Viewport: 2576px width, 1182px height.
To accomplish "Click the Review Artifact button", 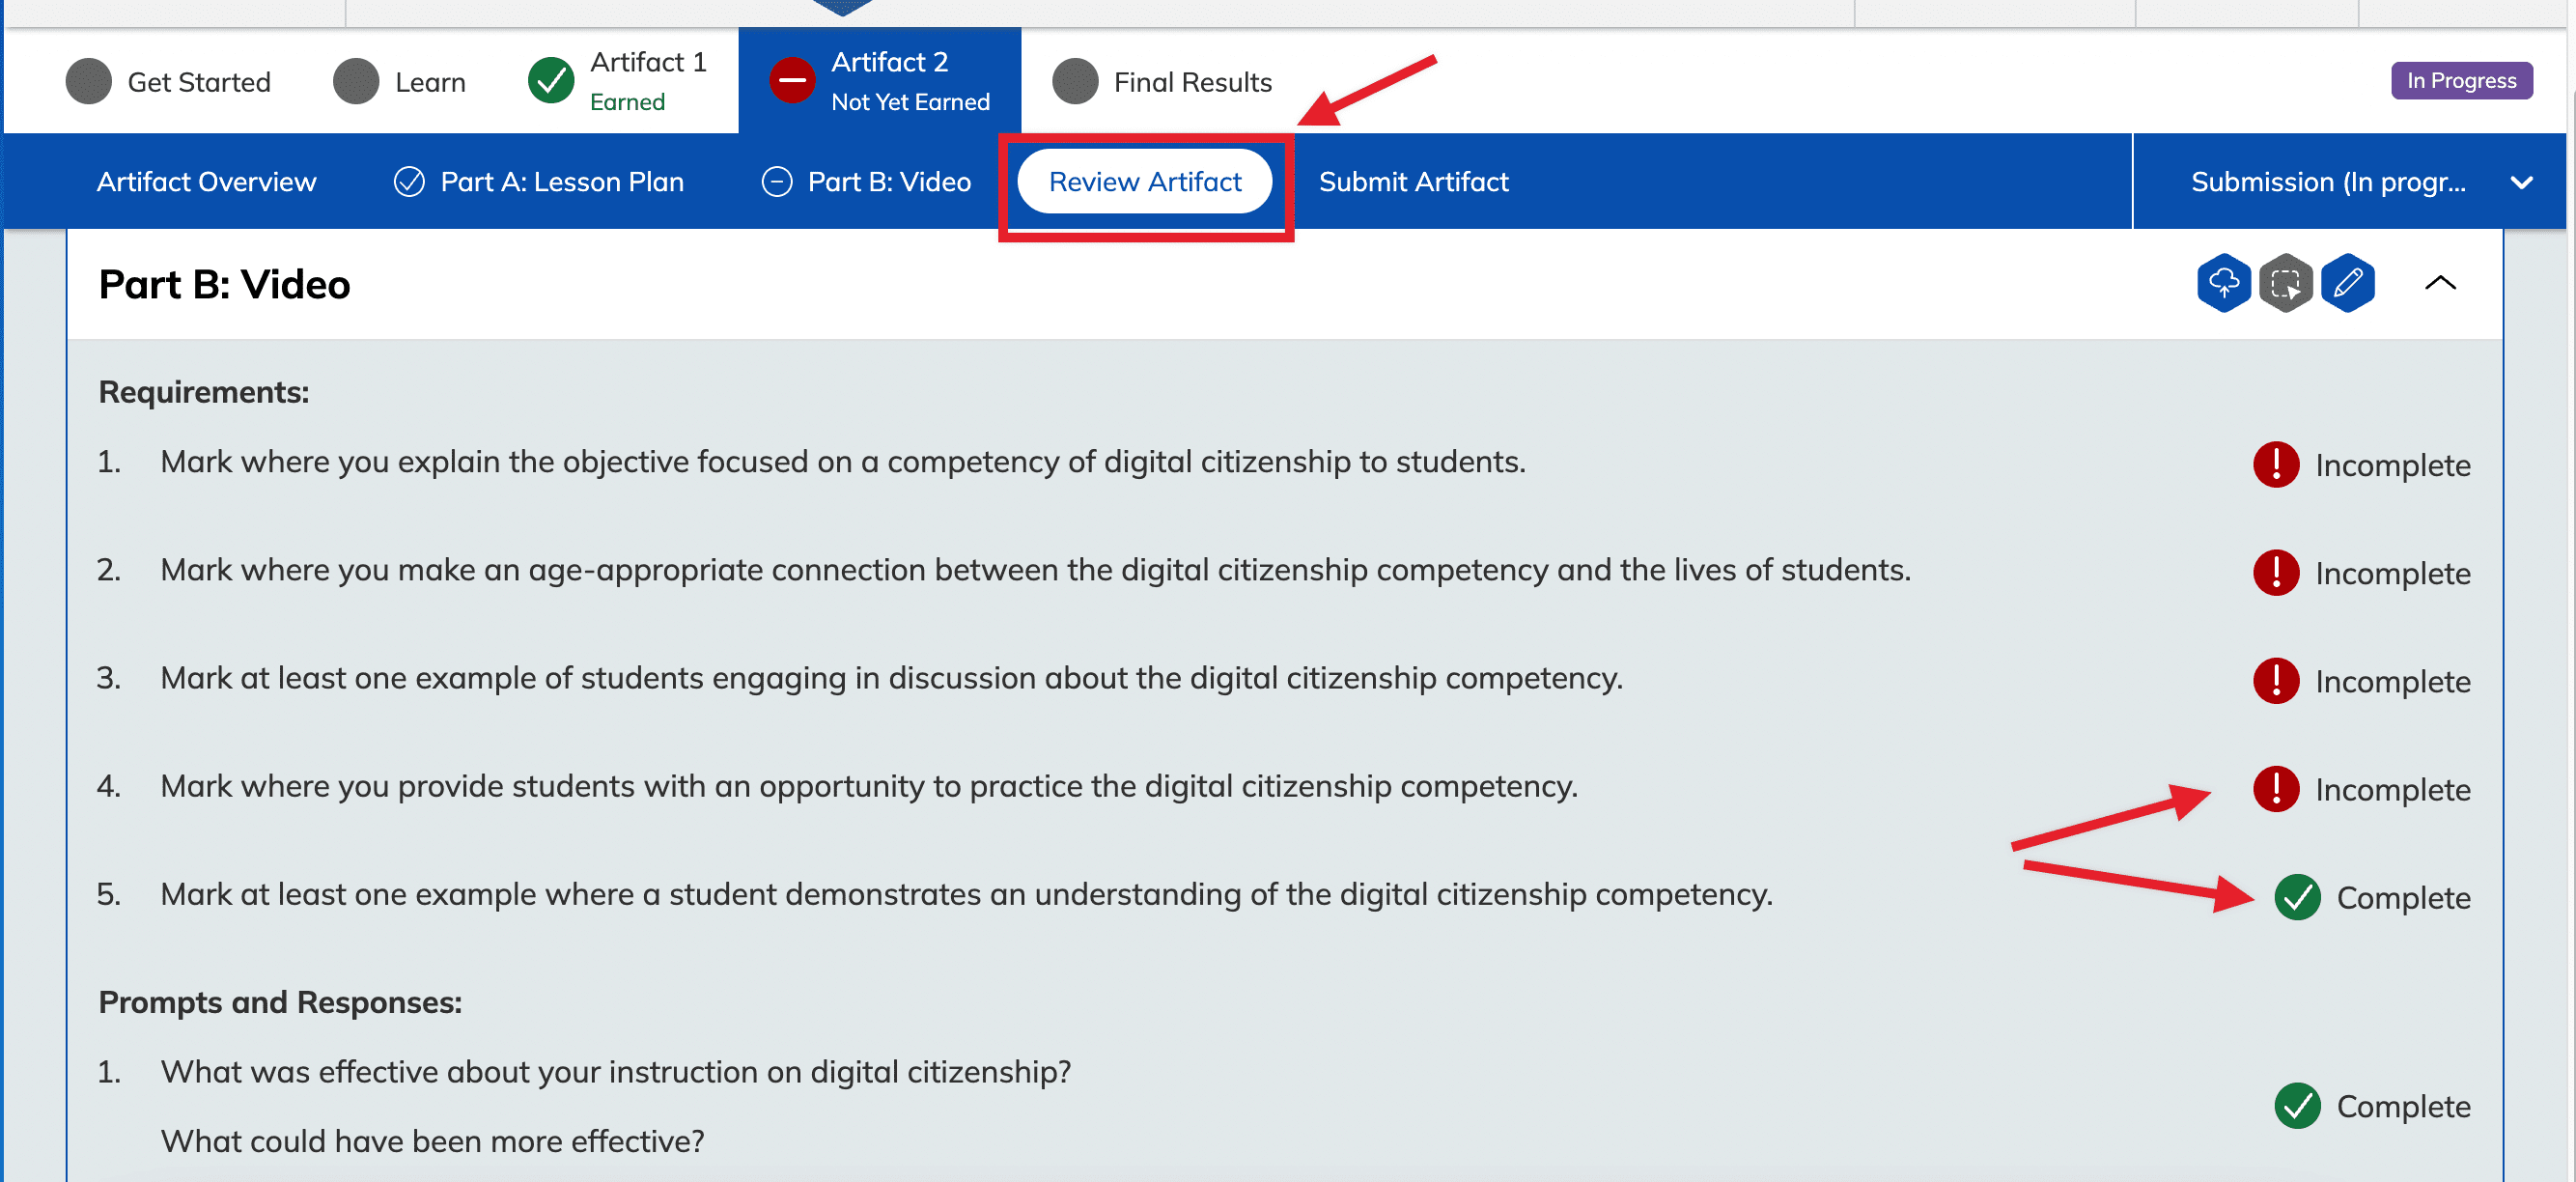I will [1145, 182].
